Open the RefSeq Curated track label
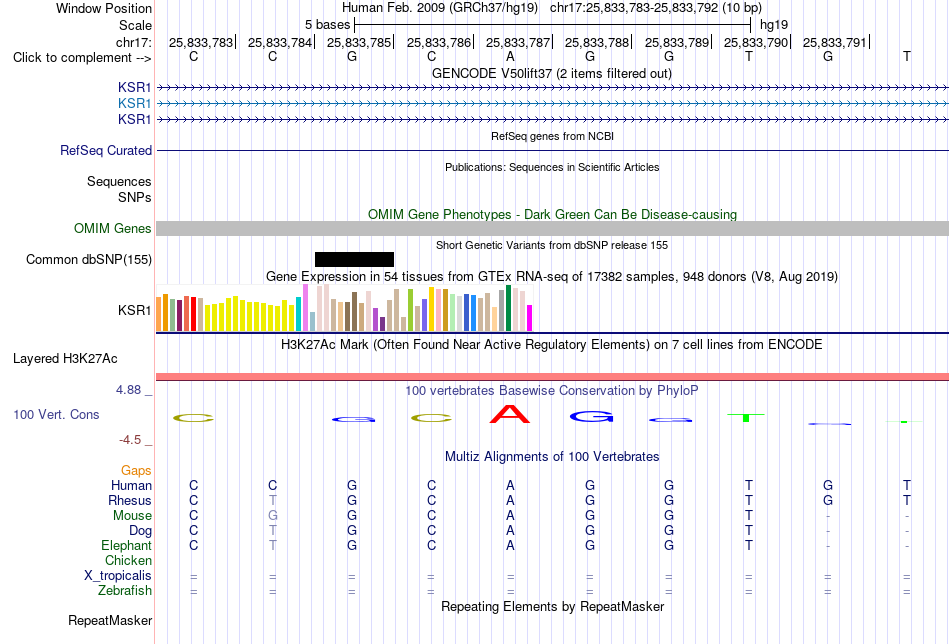The height and width of the screenshot is (644, 950). [106, 150]
